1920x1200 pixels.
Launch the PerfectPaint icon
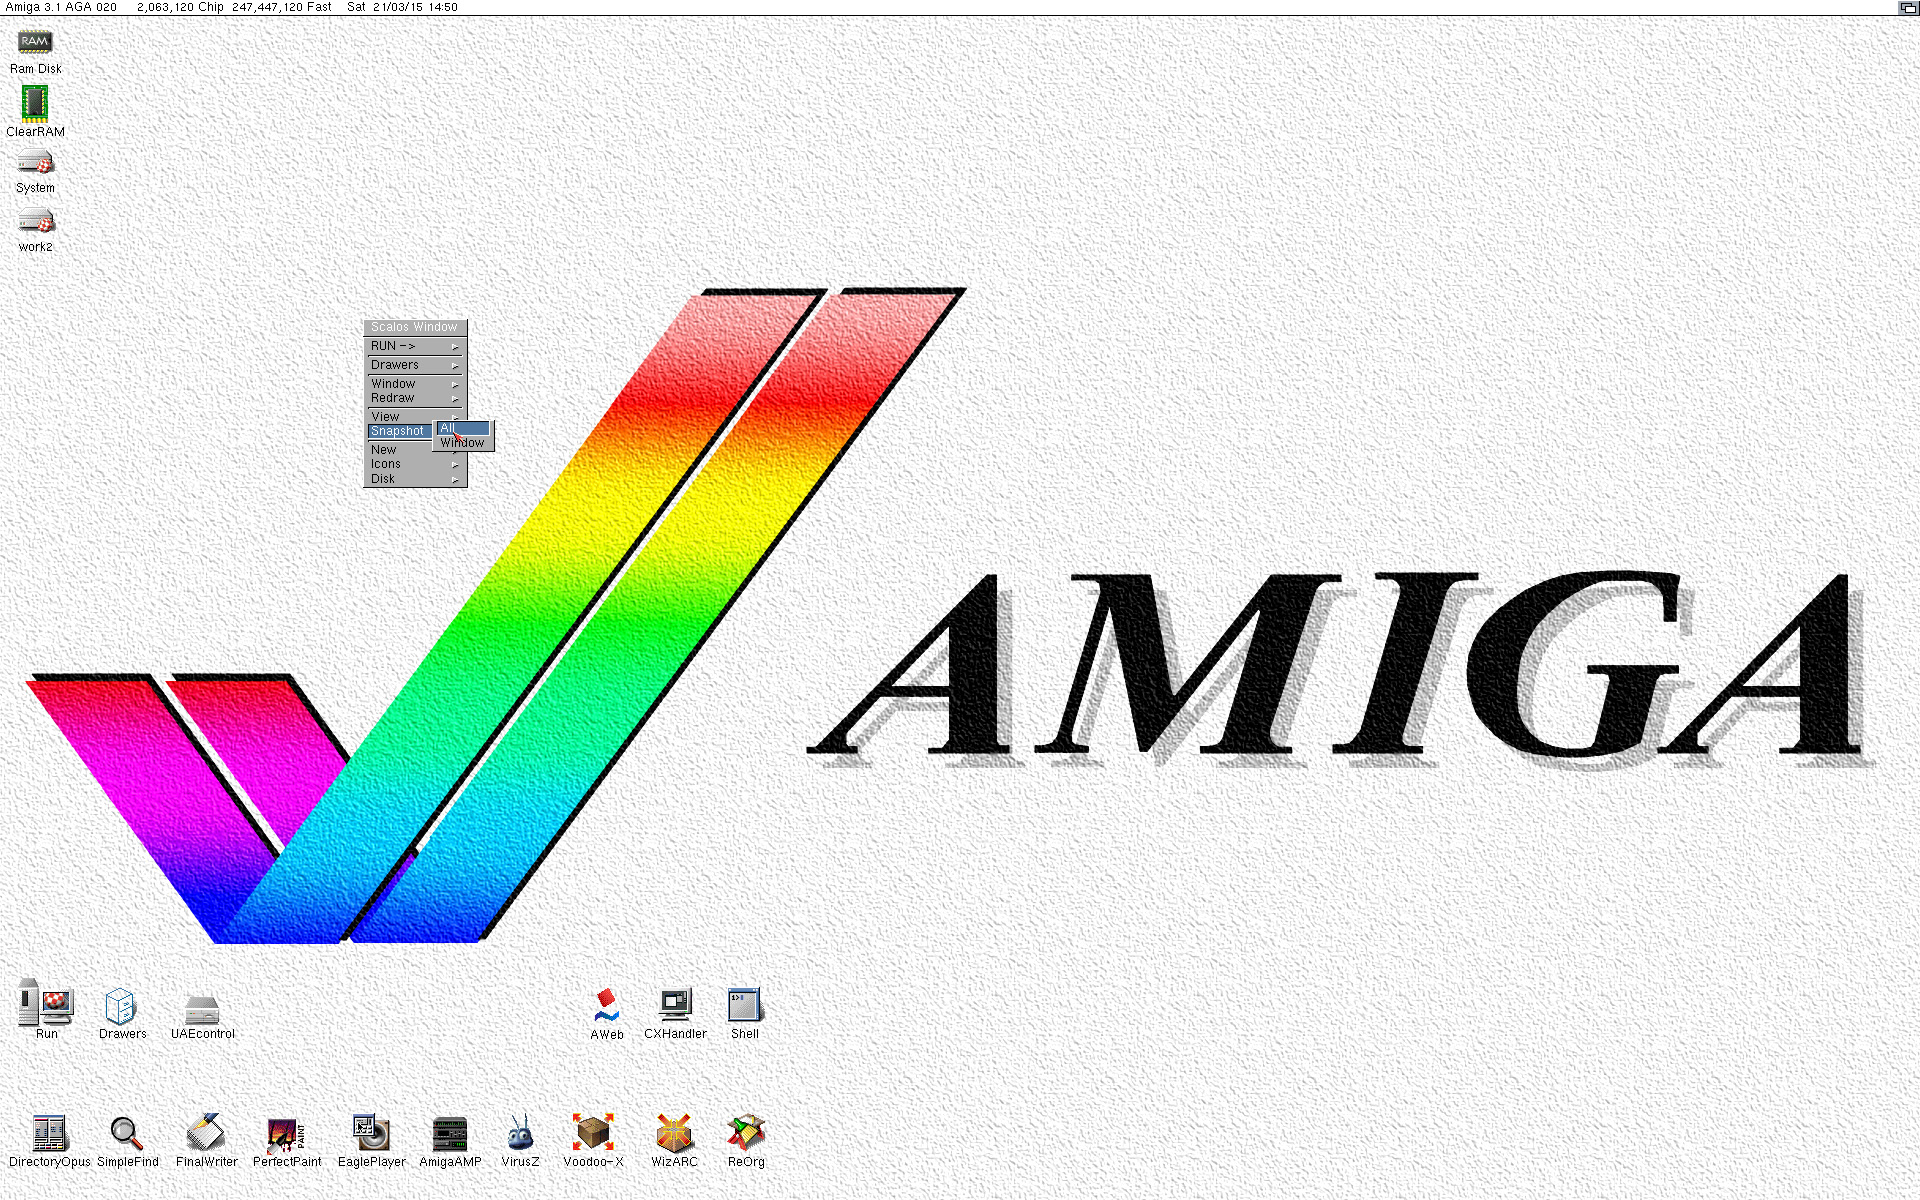tap(286, 1136)
